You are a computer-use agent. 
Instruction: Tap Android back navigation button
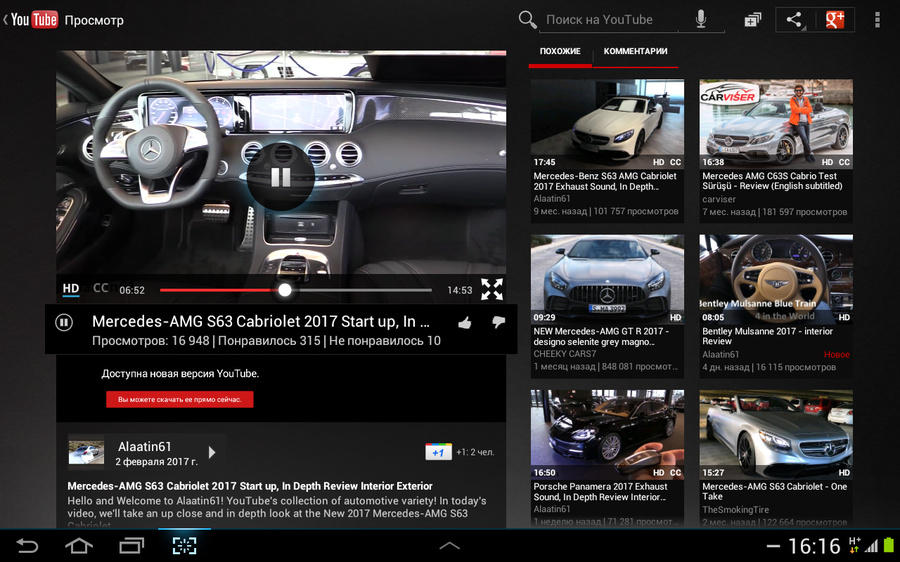pos(26,545)
